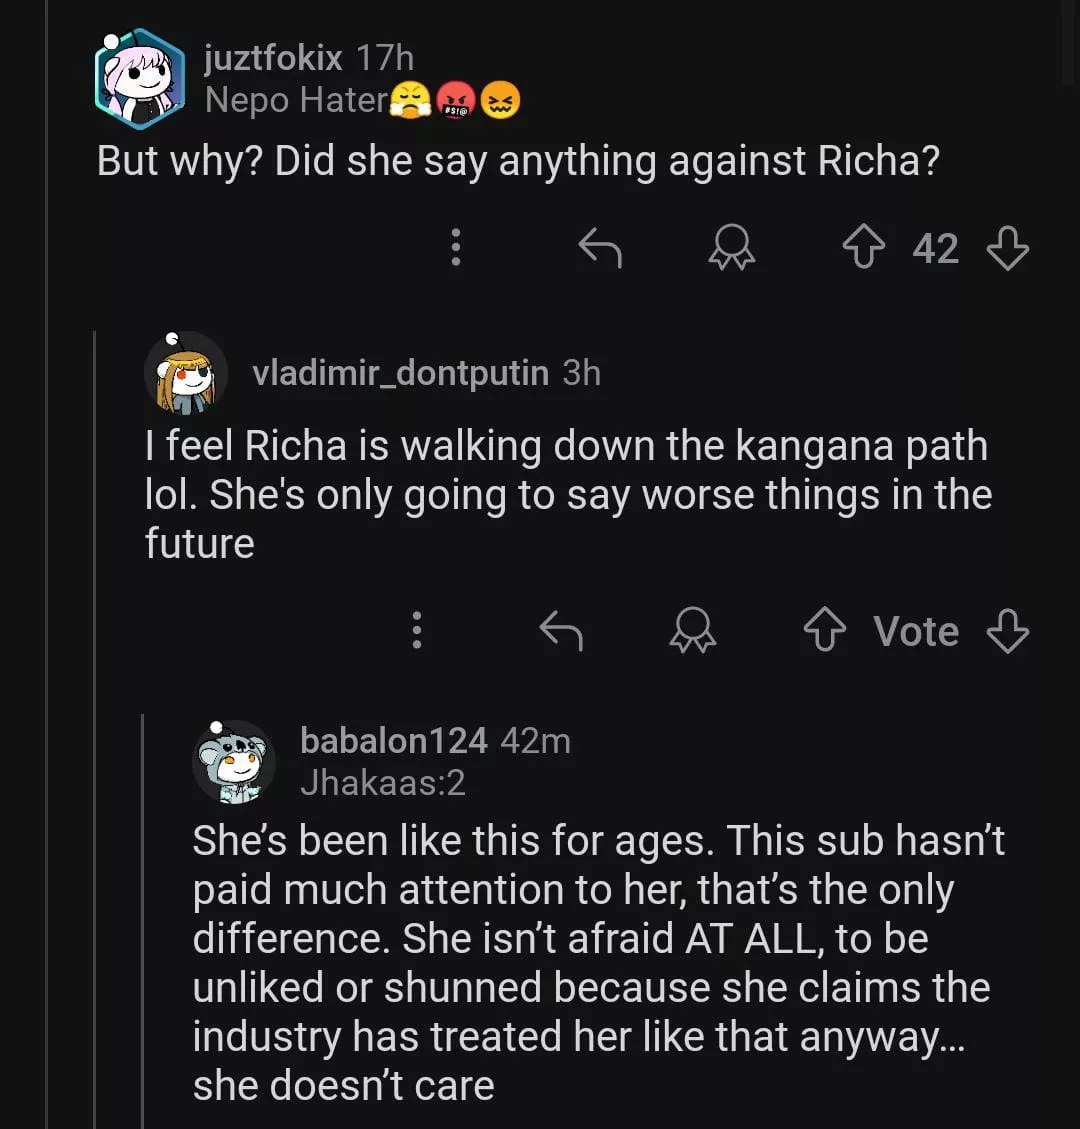
Task: Tap the Jhakaas:2 flair
Action: pyautogui.click(x=382, y=783)
